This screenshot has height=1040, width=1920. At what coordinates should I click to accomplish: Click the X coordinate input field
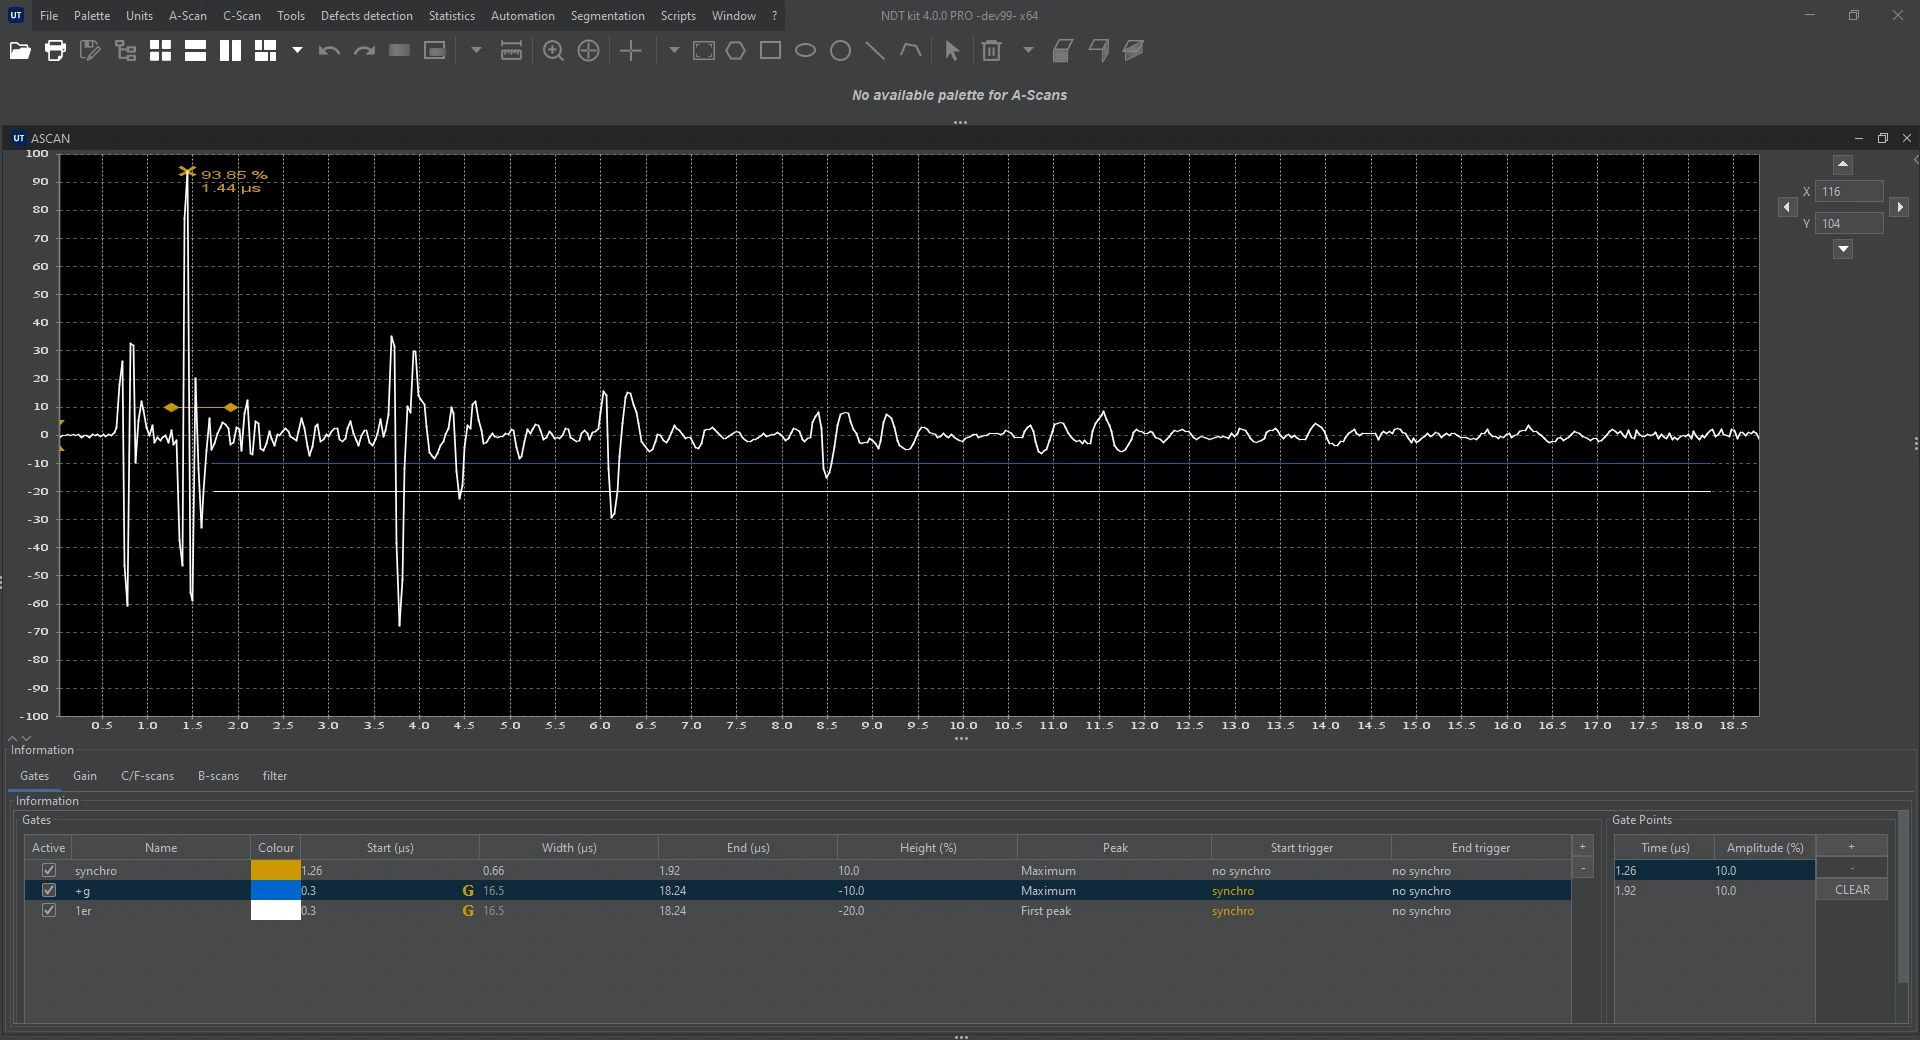[x=1850, y=192]
